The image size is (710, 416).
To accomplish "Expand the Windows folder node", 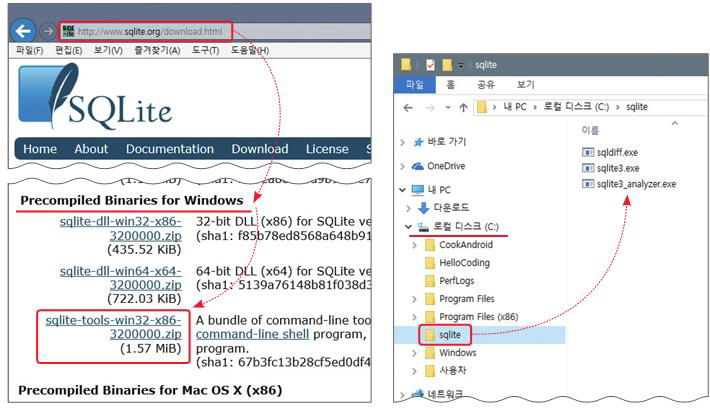I will coord(414,353).
